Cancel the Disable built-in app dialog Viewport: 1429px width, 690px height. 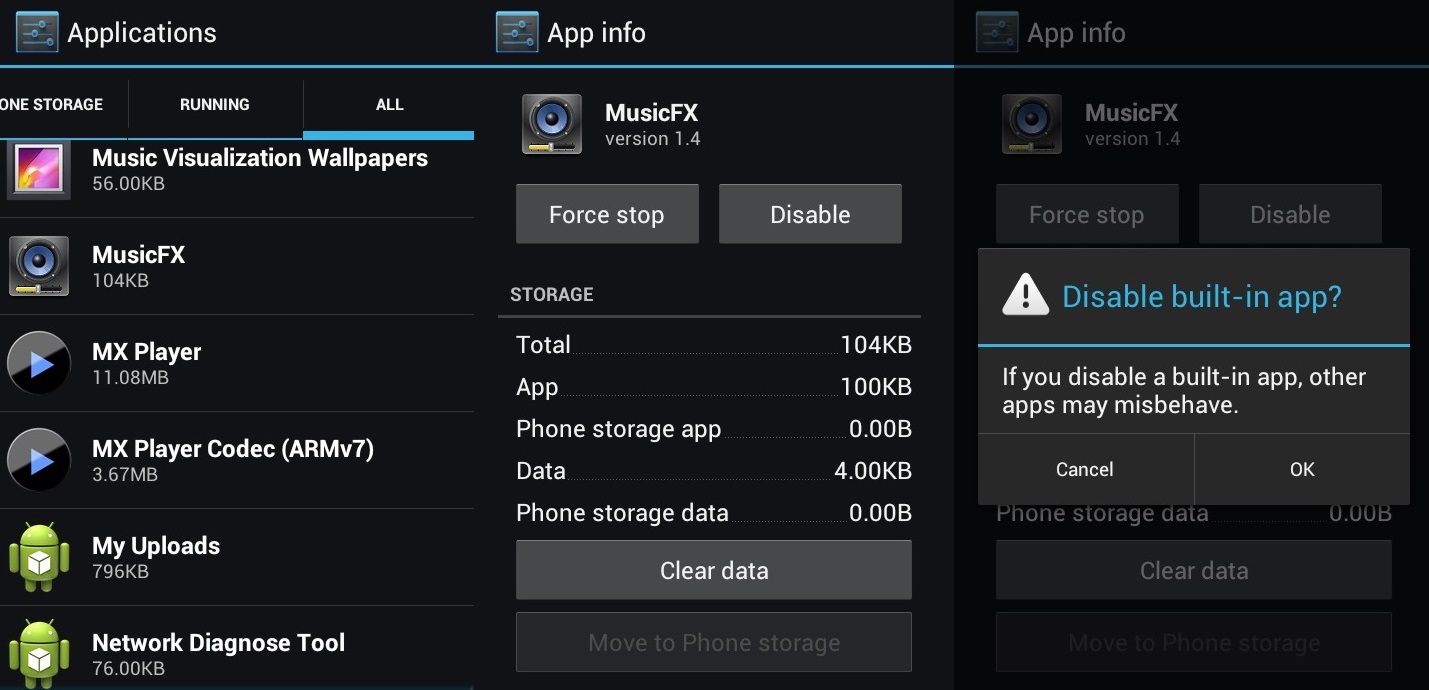pyautogui.click(x=1085, y=469)
